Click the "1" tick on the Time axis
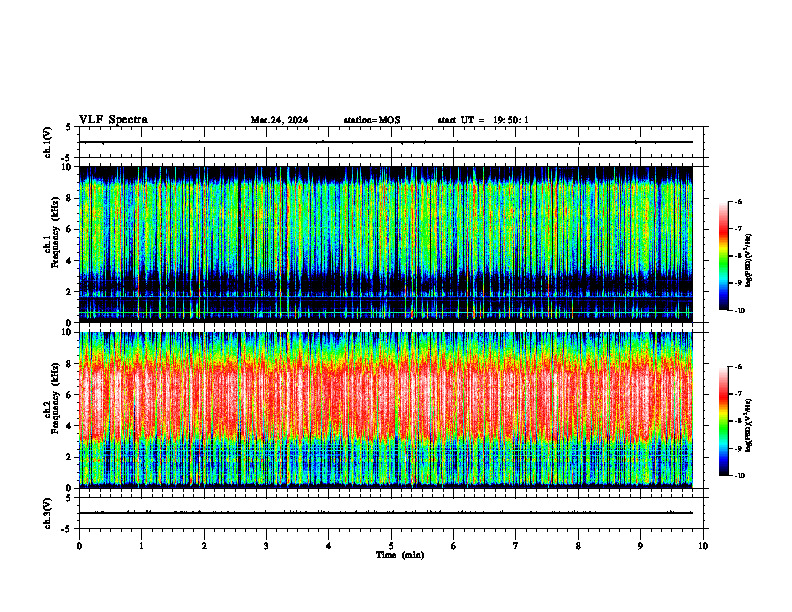The image size is (792, 612). tap(141, 546)
